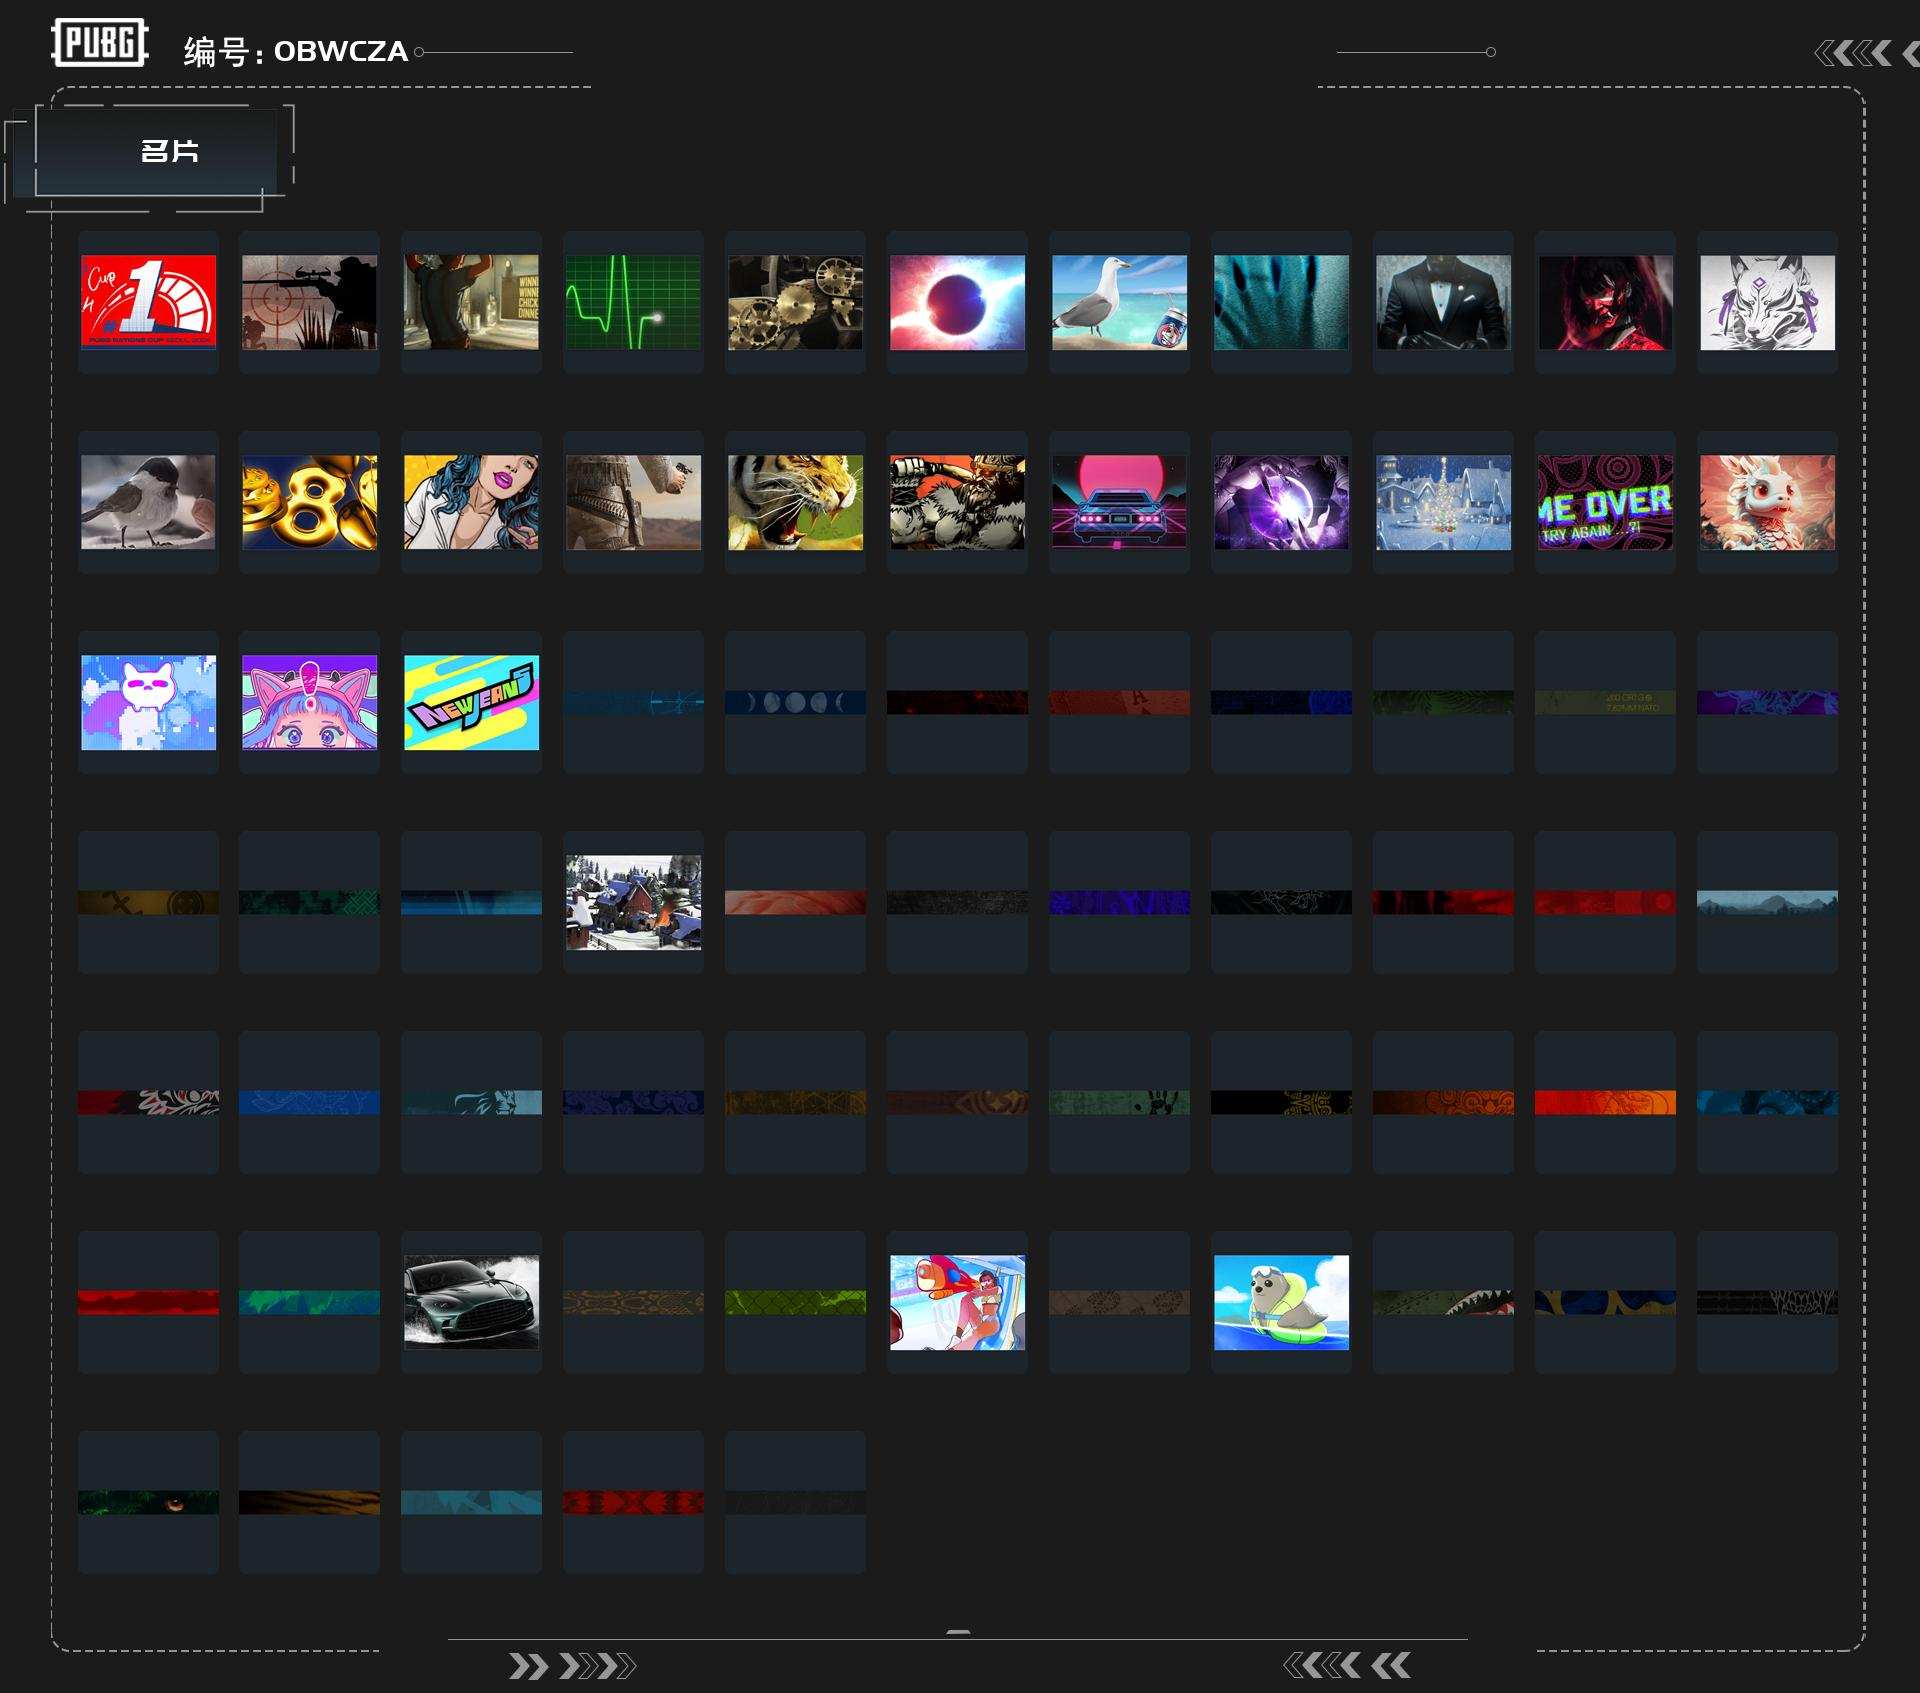
Task: Choose the solar eclipse nameplate
Action: click(957, 302)
